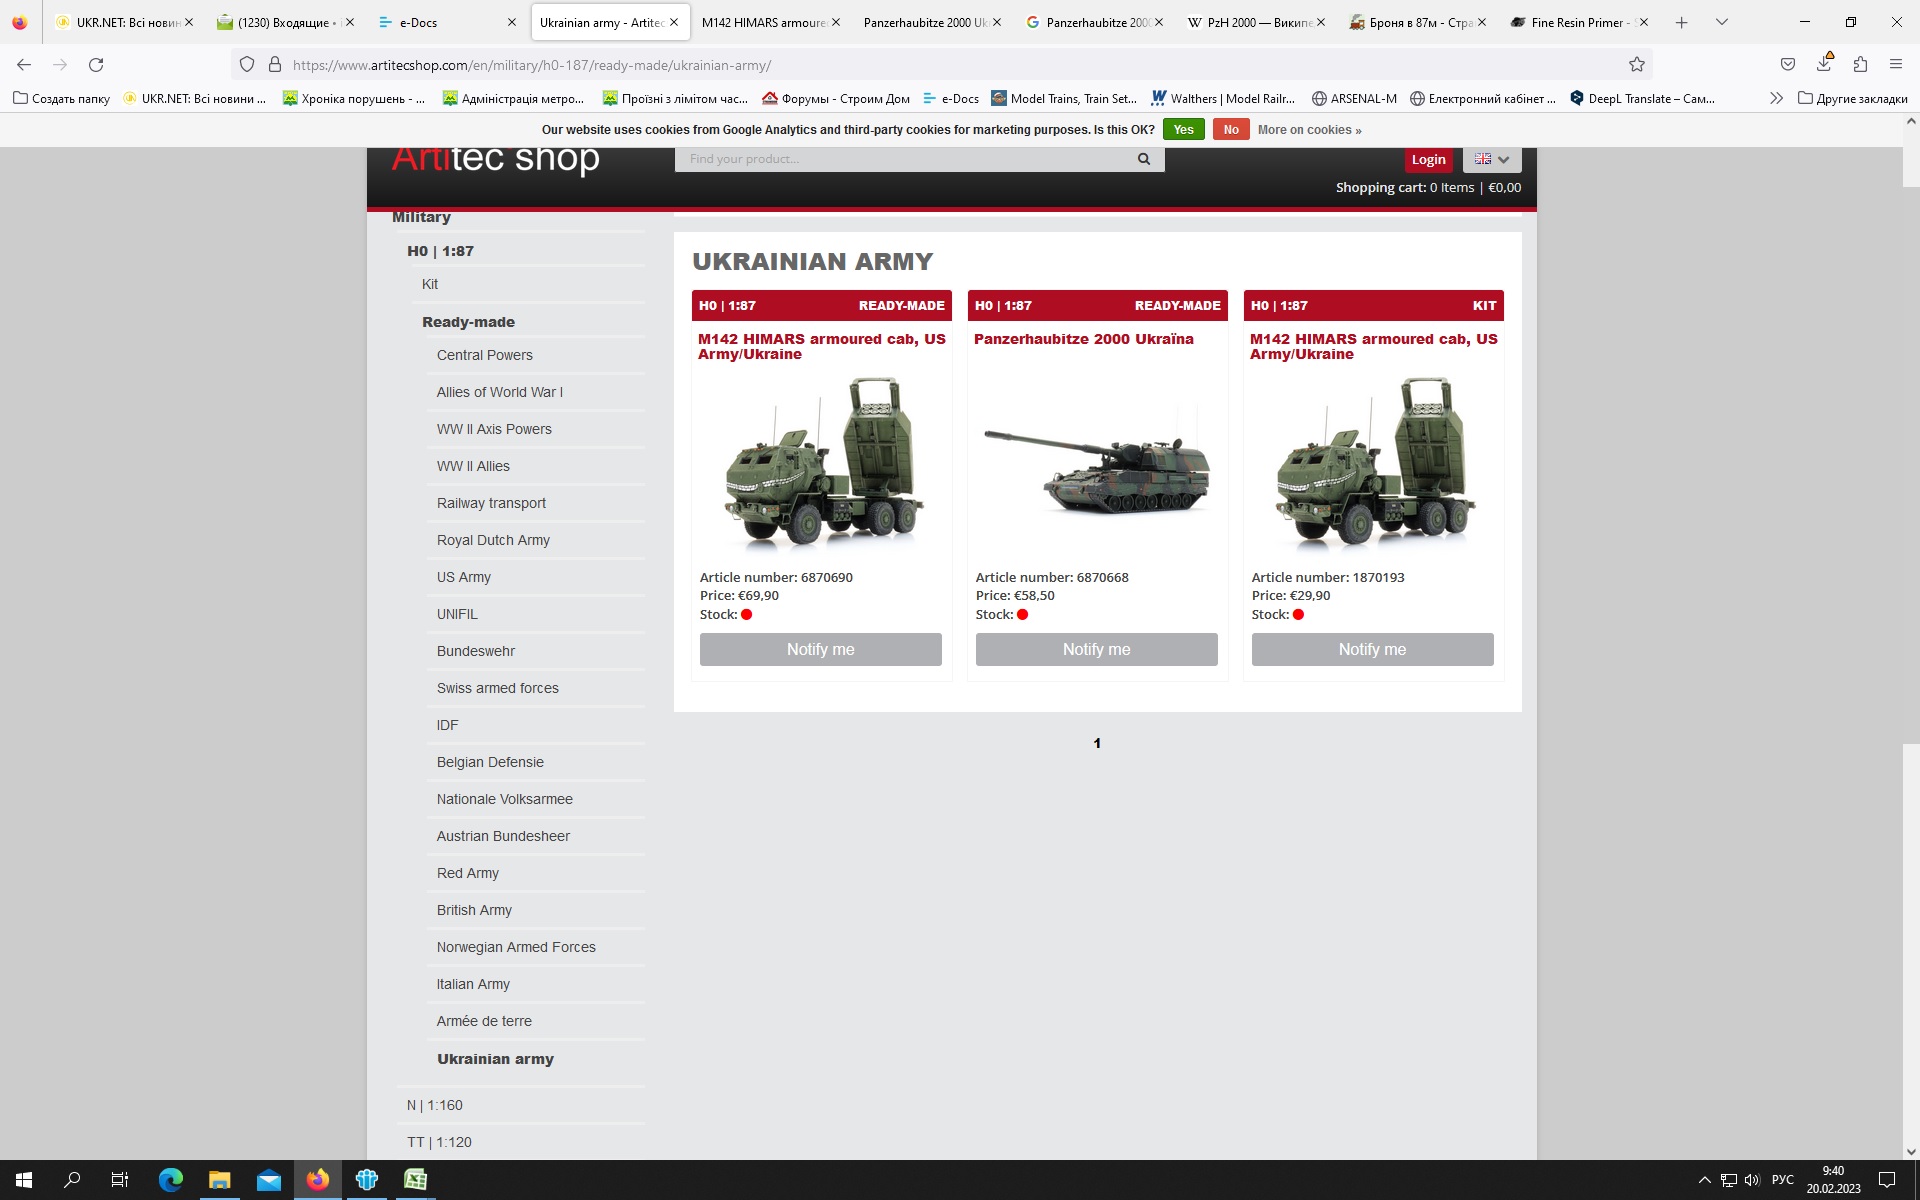Open the Firefox extensions puzzle icon
The height and width of the screenshot is (1200, 1920).
point(1860,65)
